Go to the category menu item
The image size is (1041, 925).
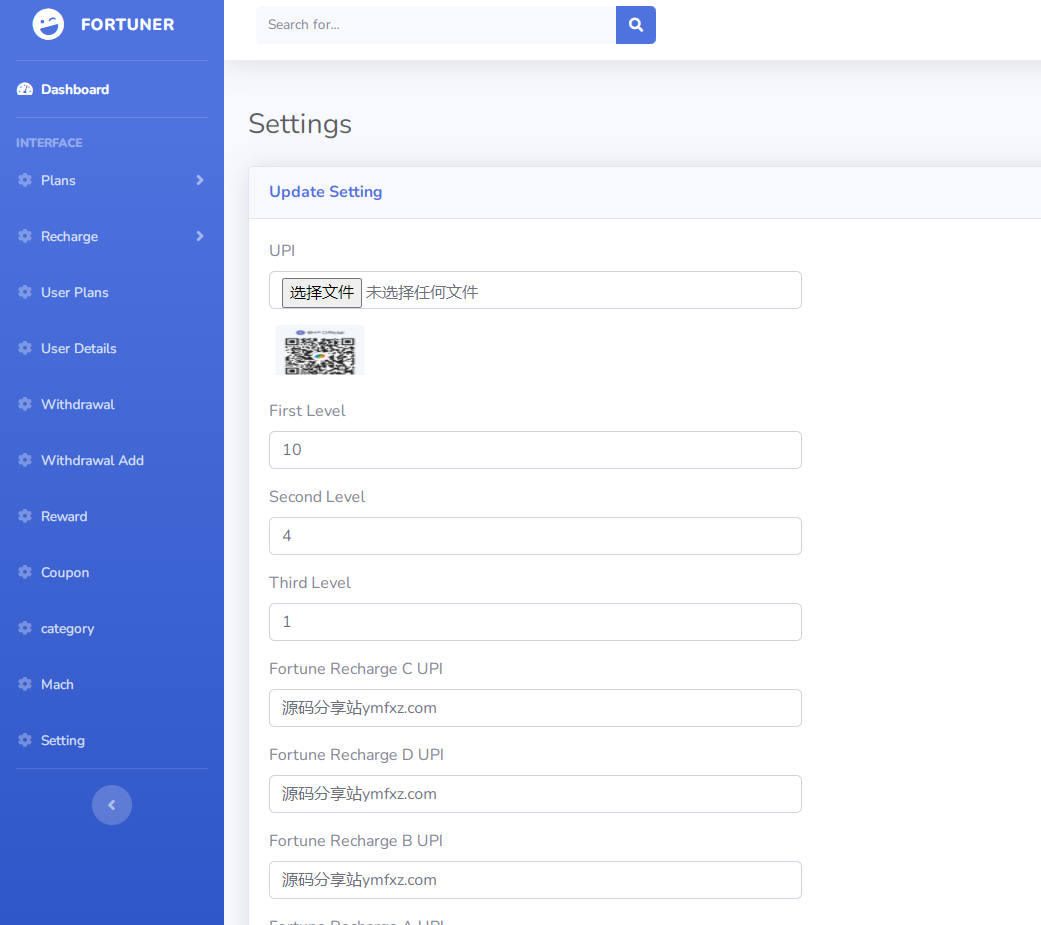click(67, 629)
